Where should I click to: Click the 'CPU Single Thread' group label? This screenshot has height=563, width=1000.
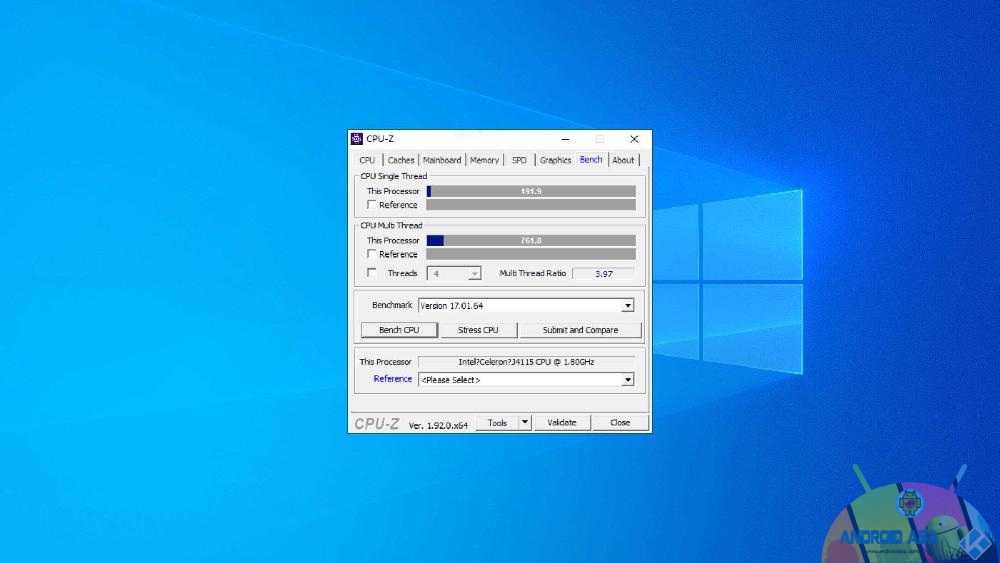click(x=393, y=176)
